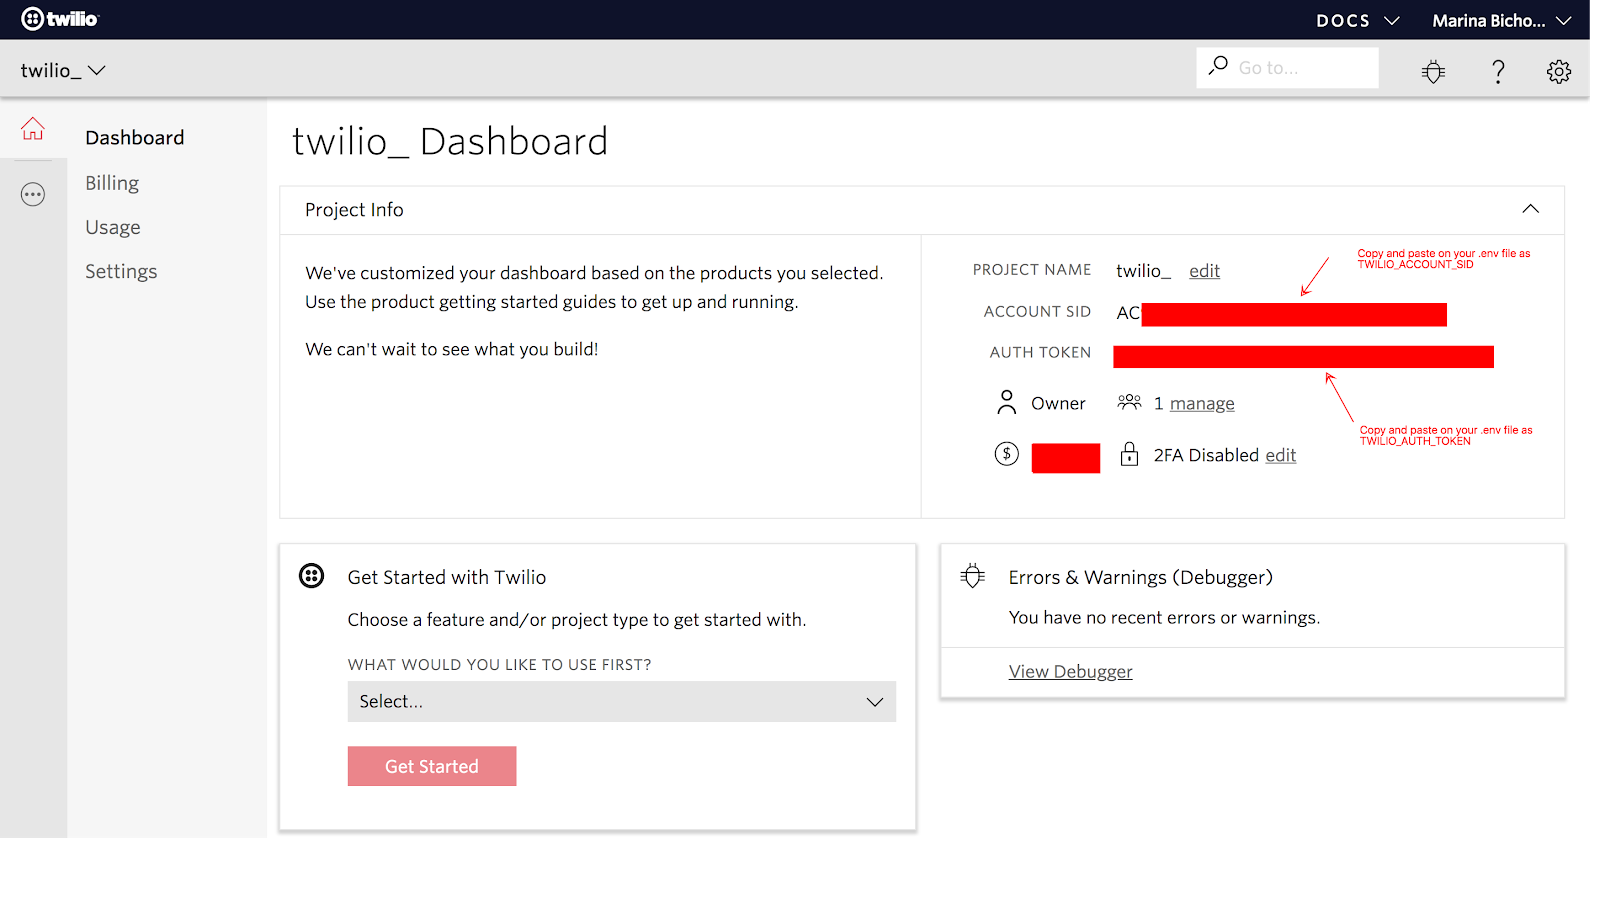Go to Dashboard in side menu

coord(134,138)
